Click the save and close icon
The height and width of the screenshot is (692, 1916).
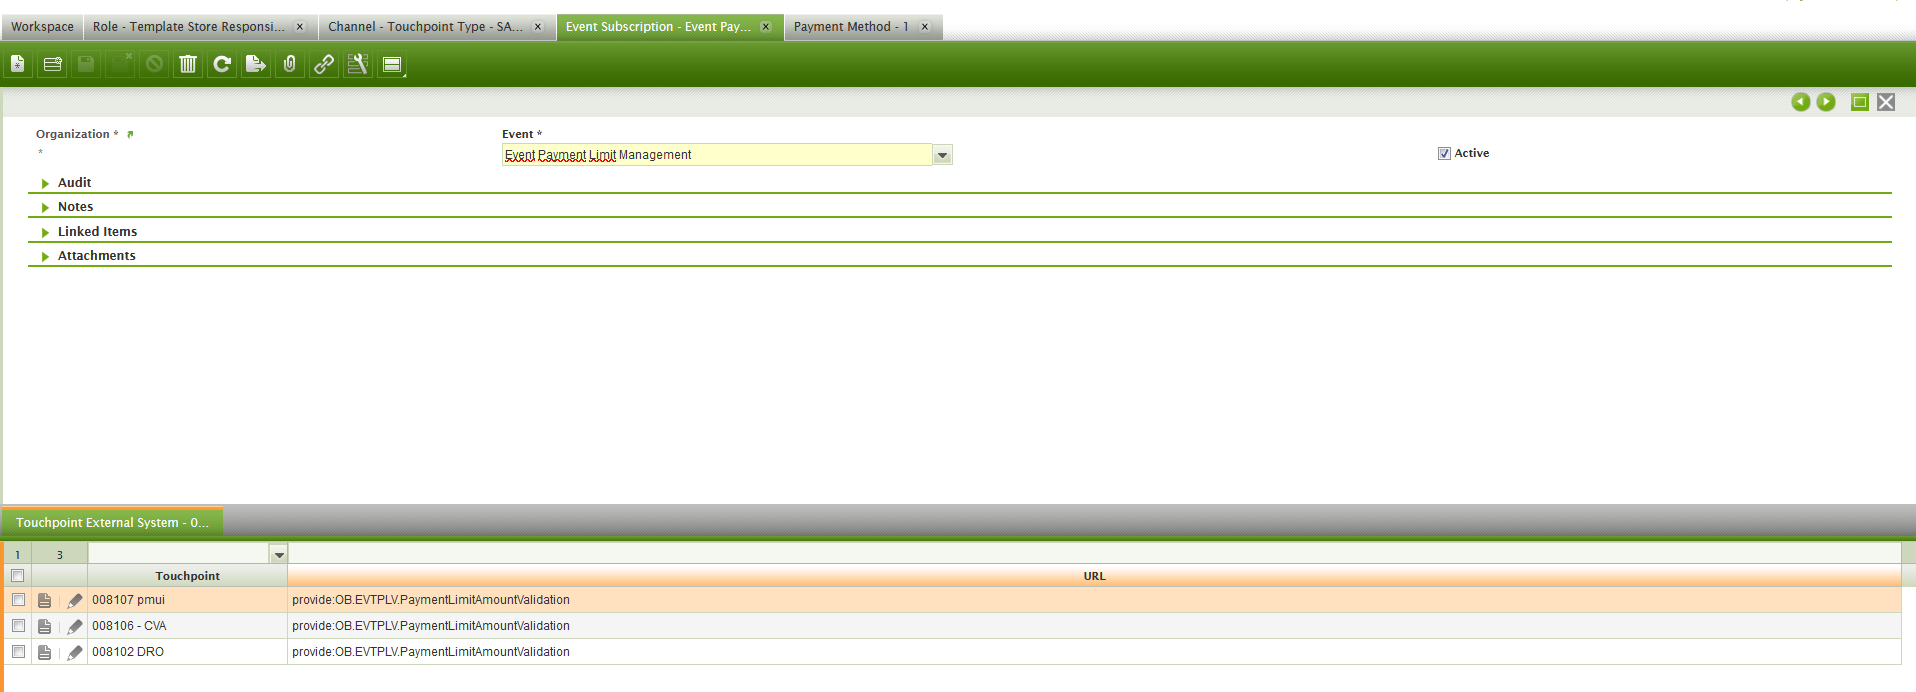click(121, 64)
